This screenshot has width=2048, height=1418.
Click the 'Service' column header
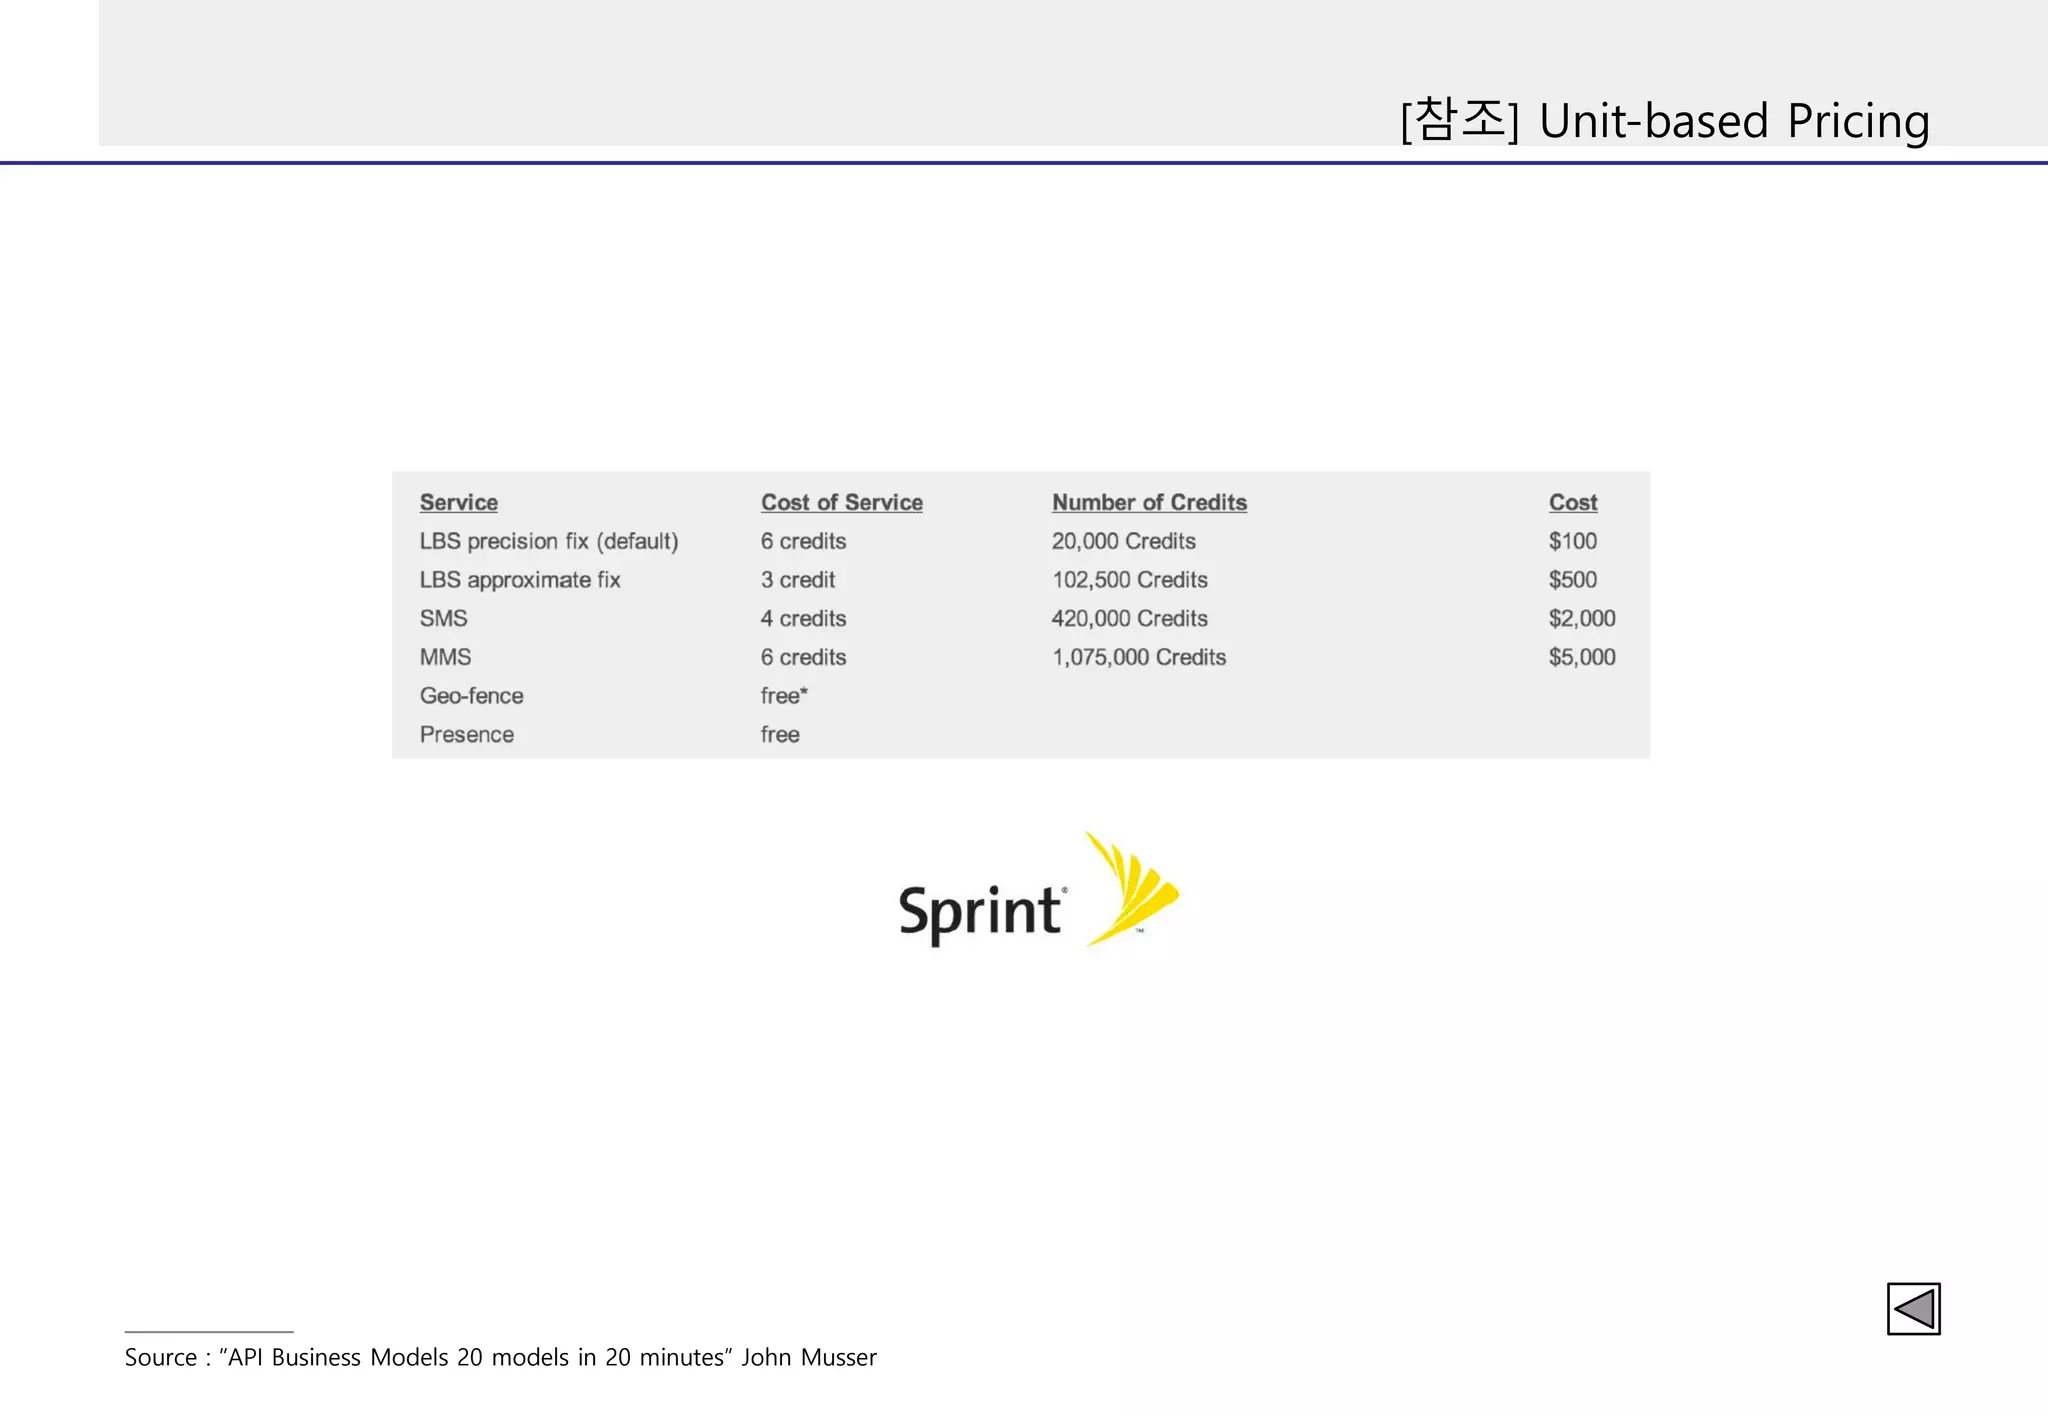coord(459,502)
